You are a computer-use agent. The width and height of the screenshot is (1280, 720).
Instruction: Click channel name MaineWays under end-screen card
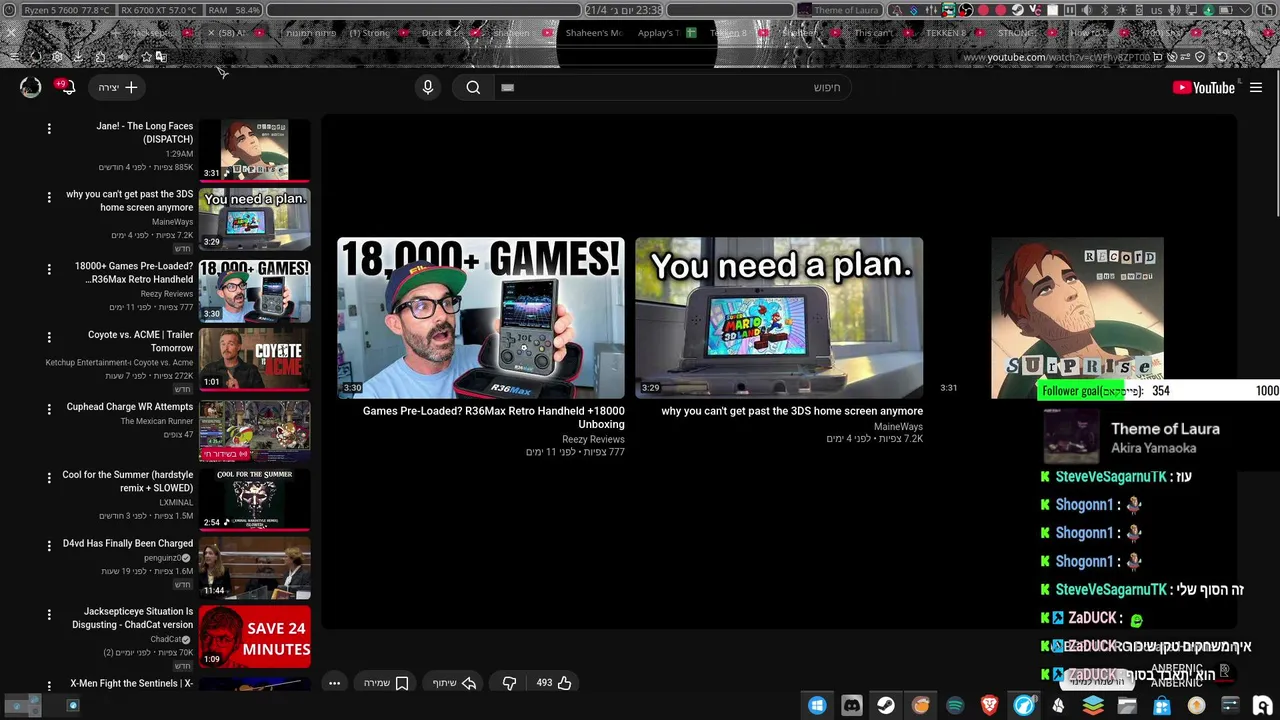coord(898,427)
